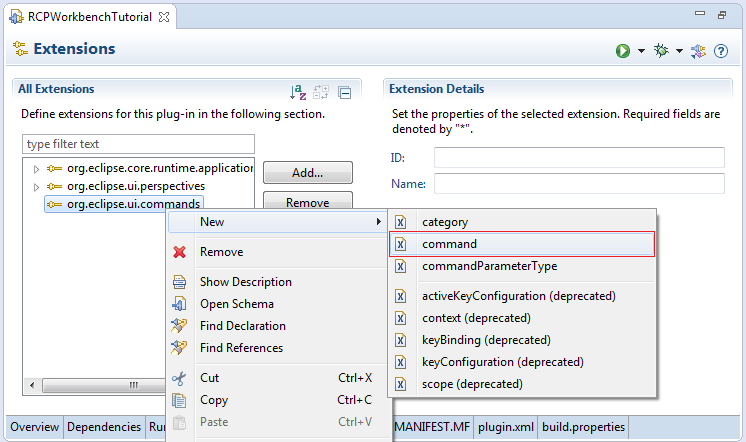Click the Show Description printer icon
This screenshot has width=746, height=442.
point(179,282)
